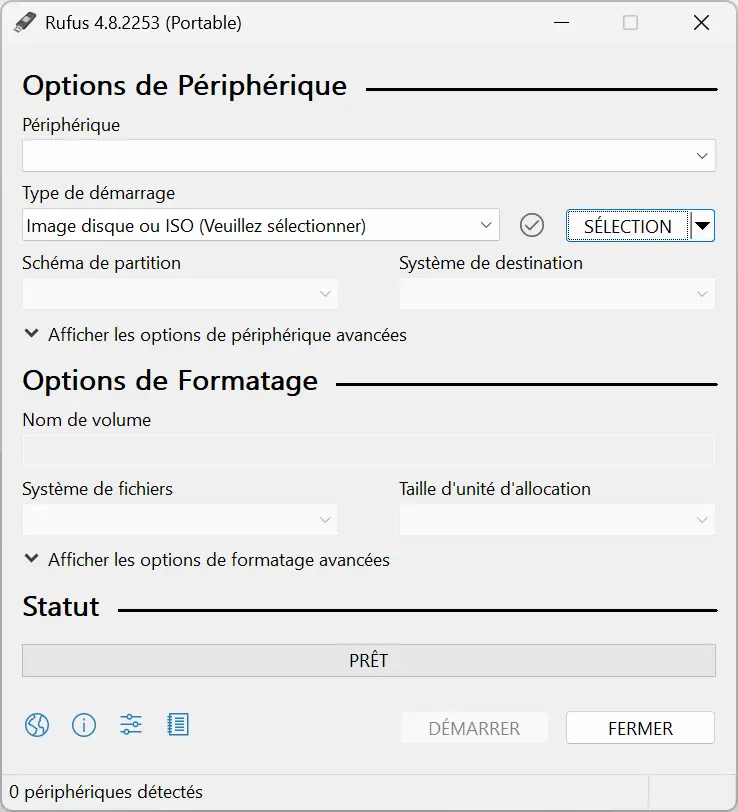Open the settings sliders icon

coord(131,724)
